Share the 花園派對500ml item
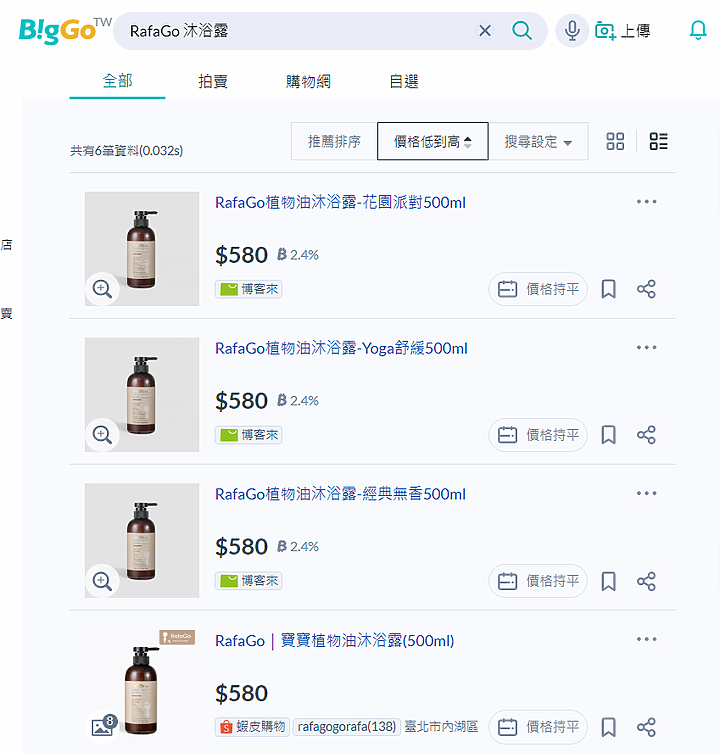This screenshot has height=753, width=720. point(647,289)
